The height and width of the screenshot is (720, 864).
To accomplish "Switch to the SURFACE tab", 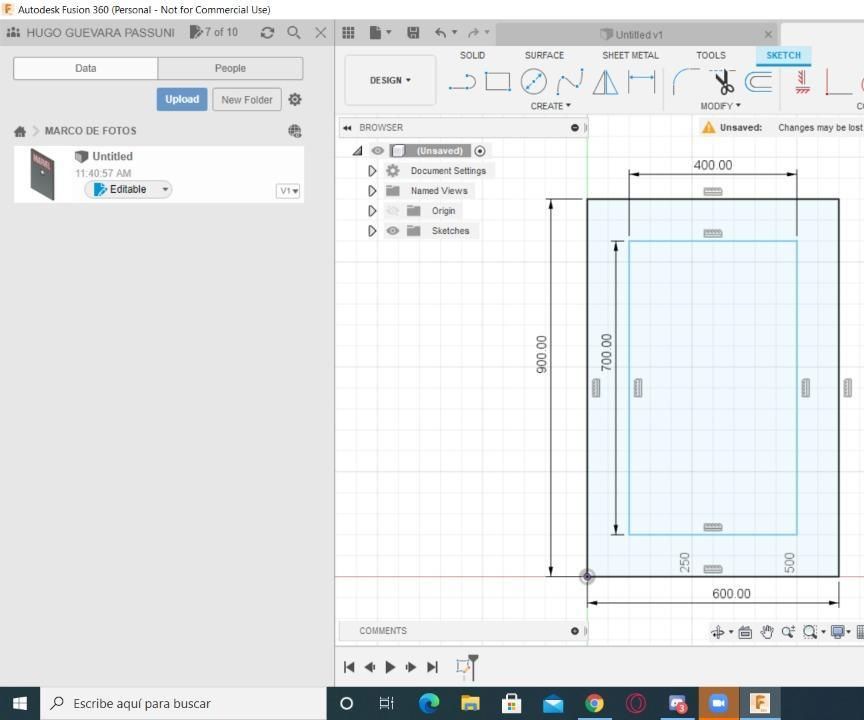I will point(544,56).
